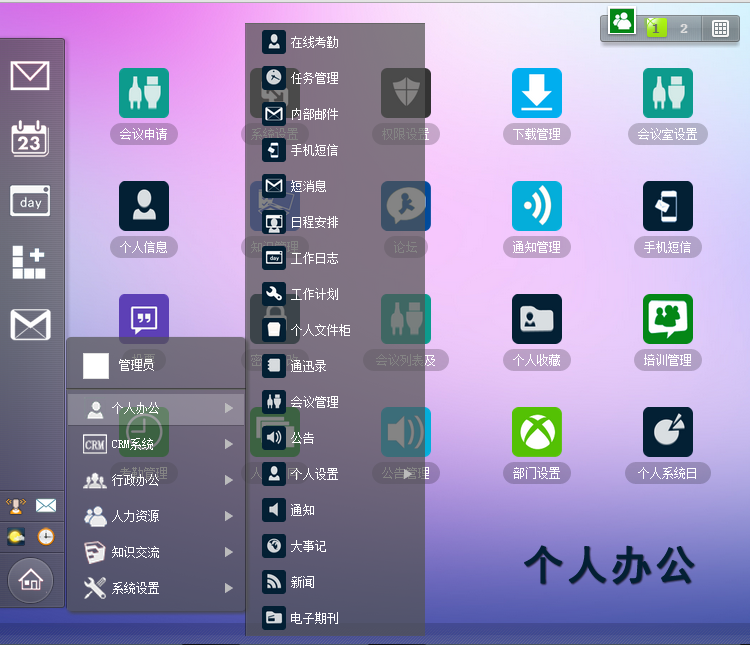Switch to desktop page 2

click(684, 29)
